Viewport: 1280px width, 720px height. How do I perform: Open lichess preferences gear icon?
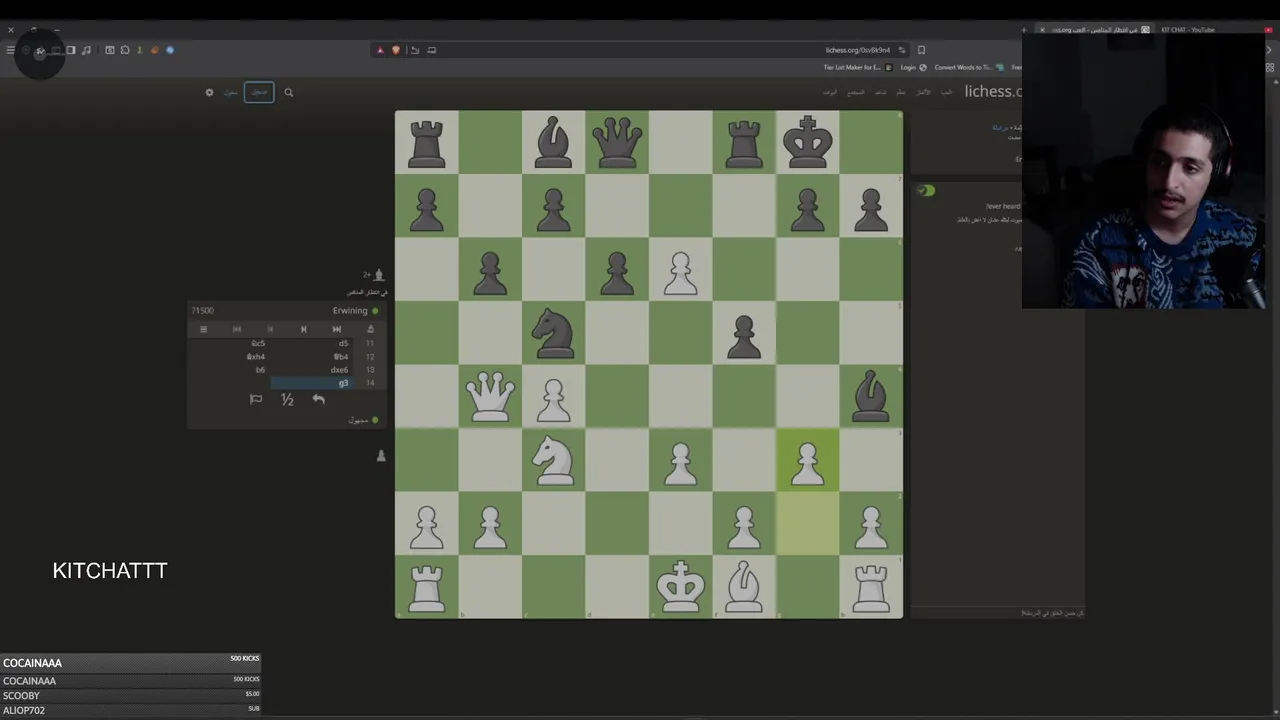coord(209,92)
